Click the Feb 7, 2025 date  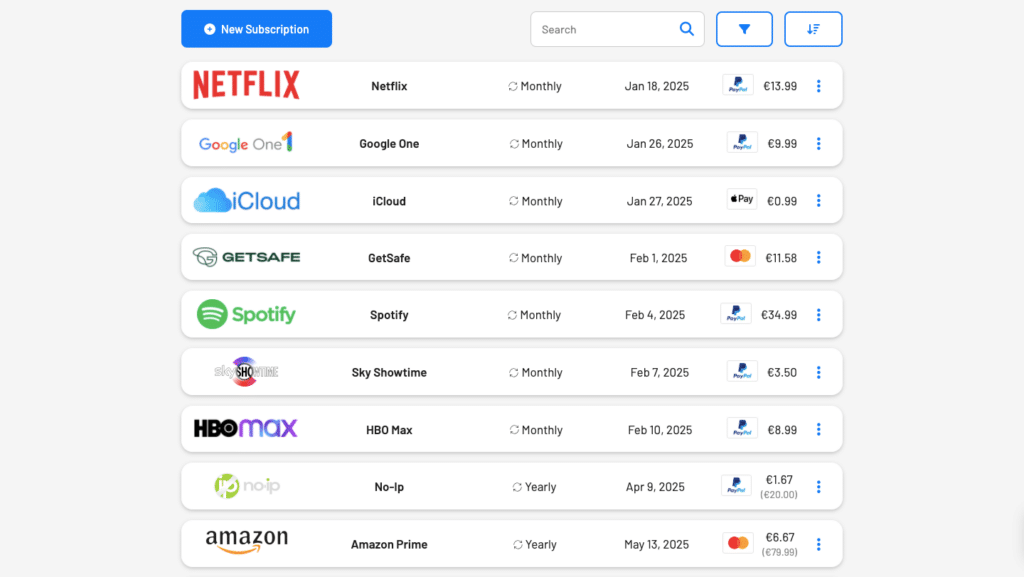[x=660, y=372]
